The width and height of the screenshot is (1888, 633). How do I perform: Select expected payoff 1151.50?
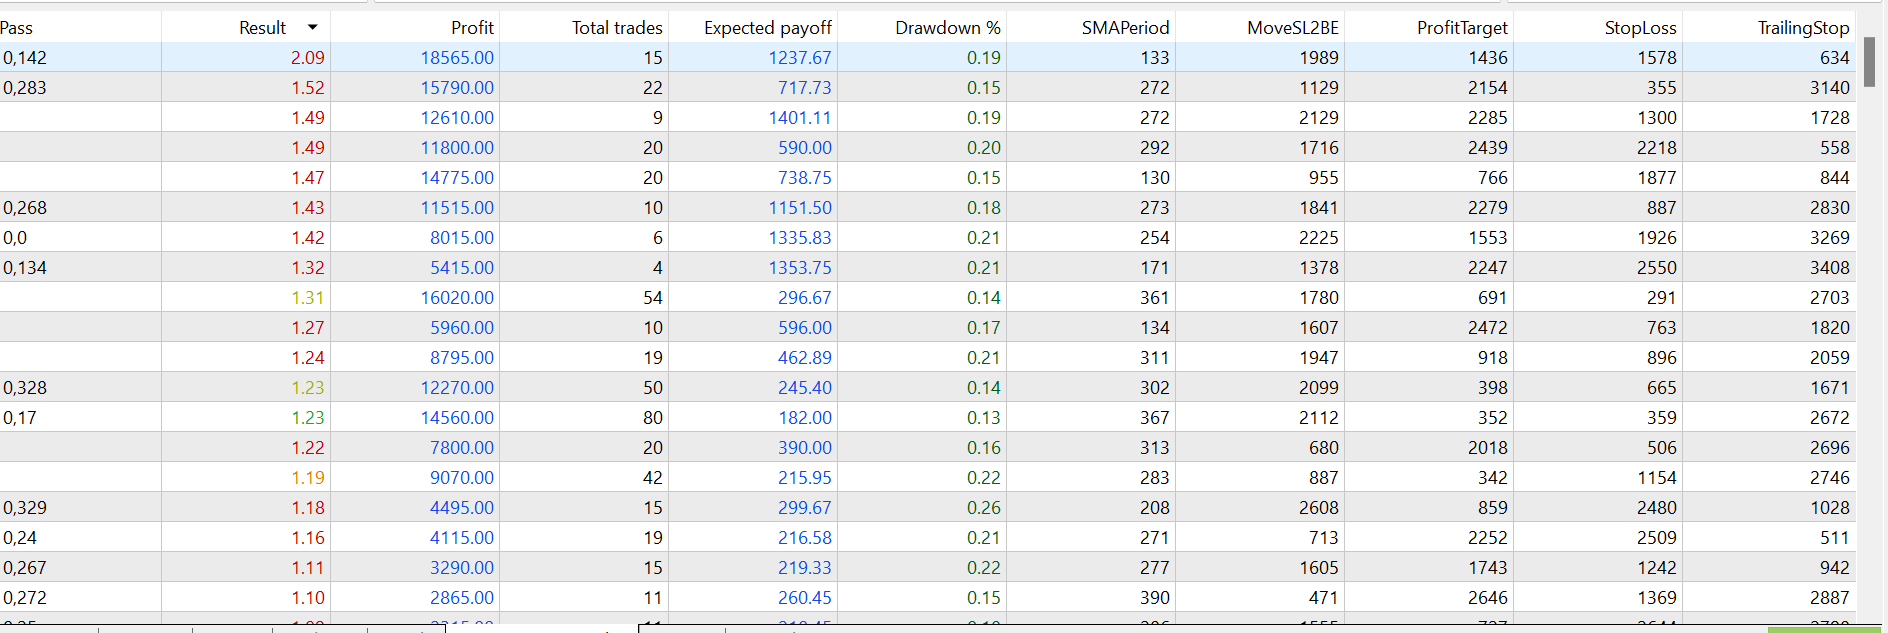[x=799, y=208]
